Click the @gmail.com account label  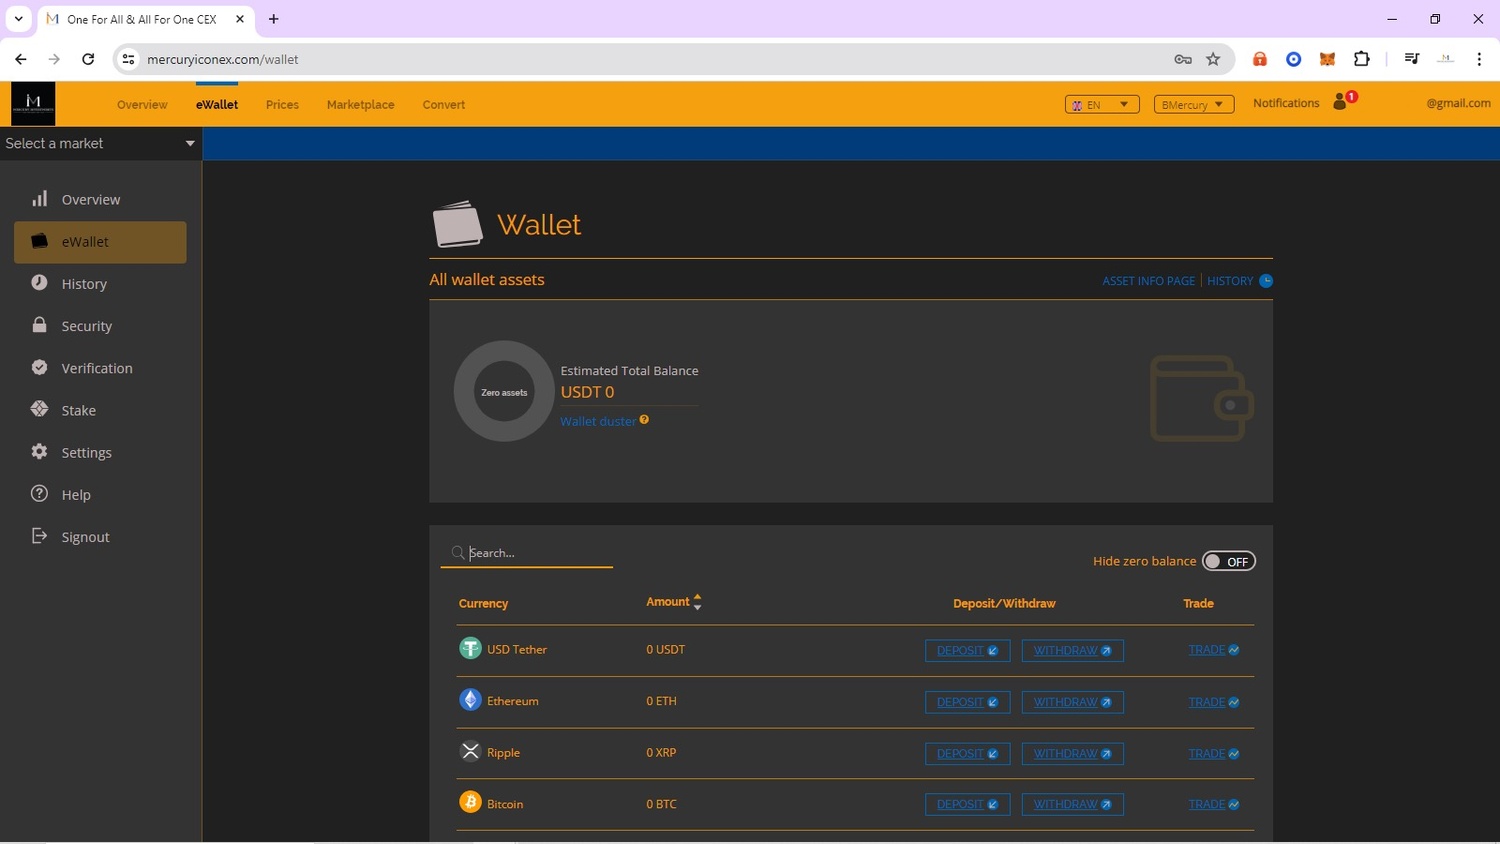pyautogui.click(x=1458, y=103)
